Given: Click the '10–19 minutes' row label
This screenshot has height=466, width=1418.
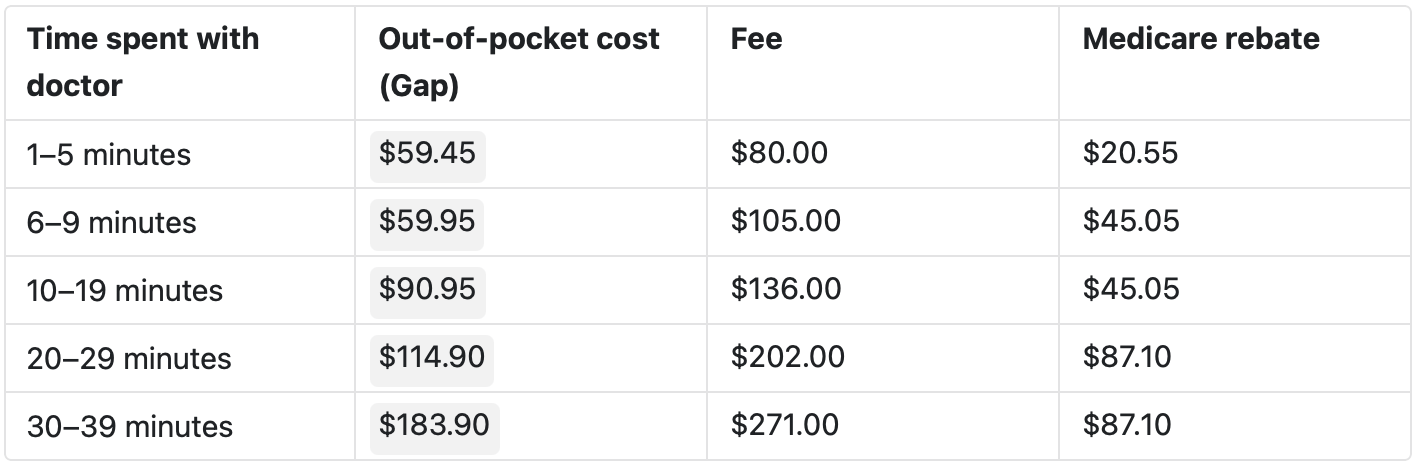Looking at the screenshot, I should tap(124, 291).
